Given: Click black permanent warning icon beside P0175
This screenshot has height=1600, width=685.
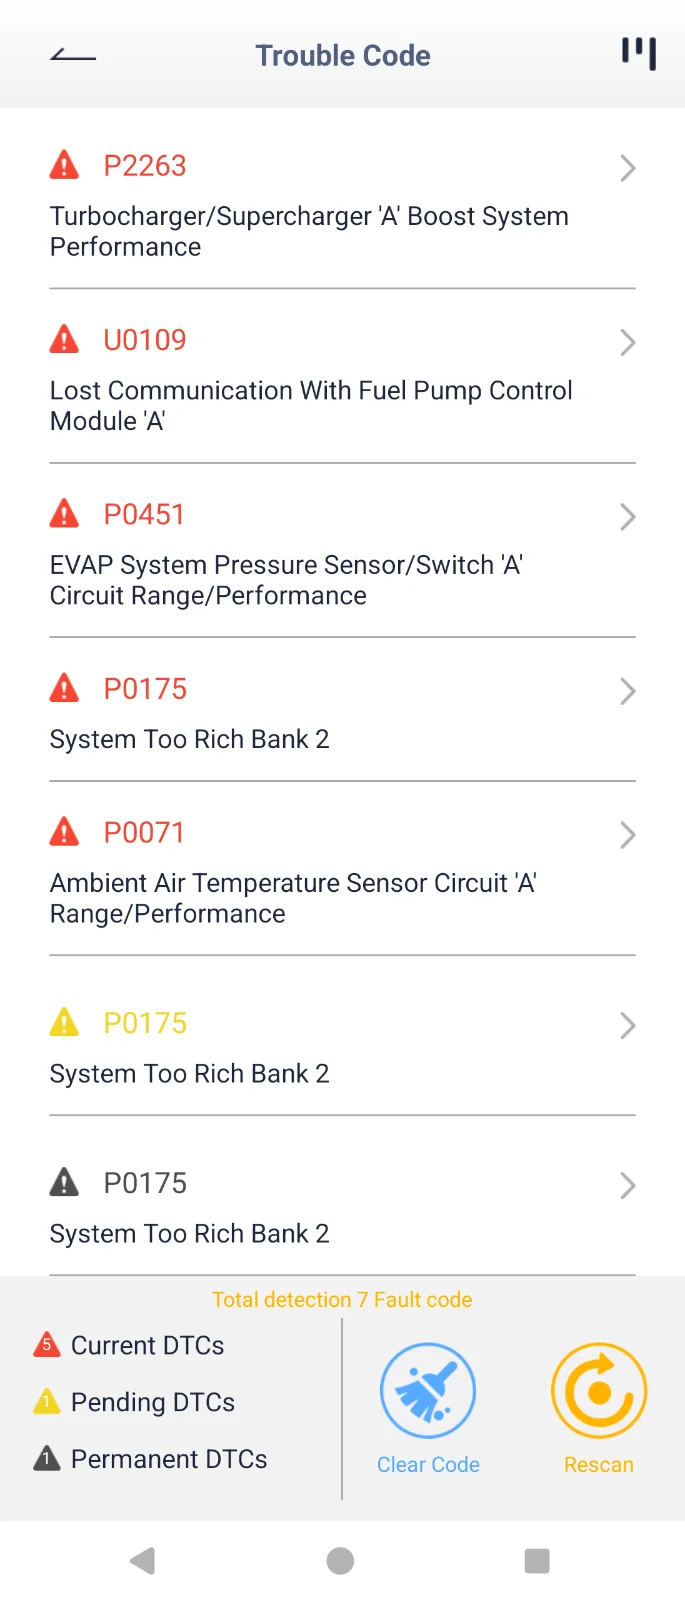Looking at the screenshot, I should coord(64,1182).
